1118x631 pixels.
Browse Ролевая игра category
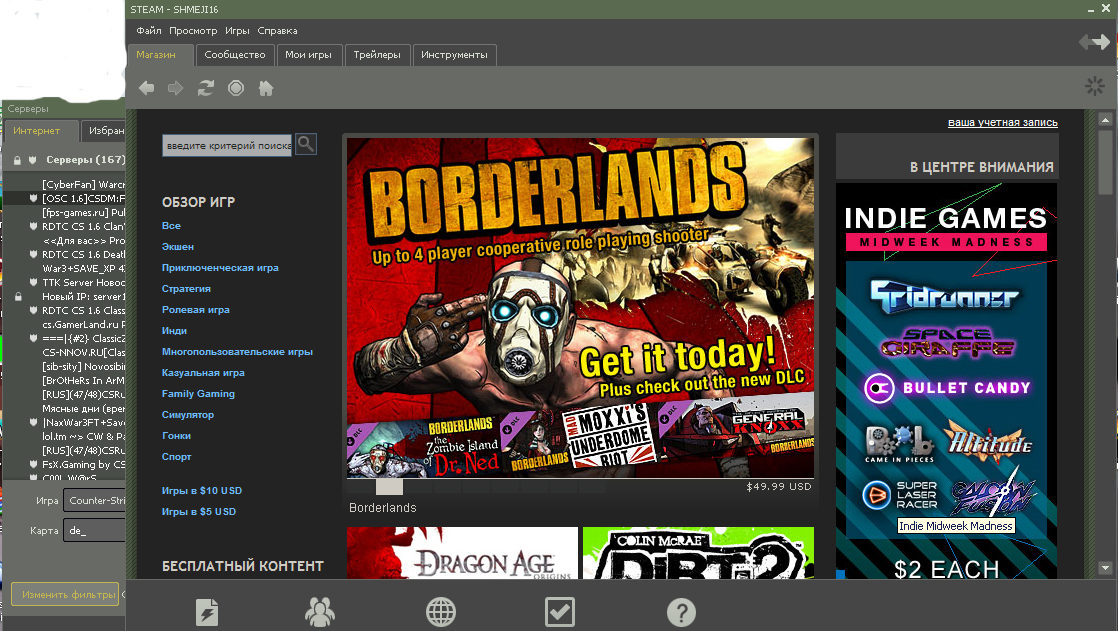click(x=195, y=309)
